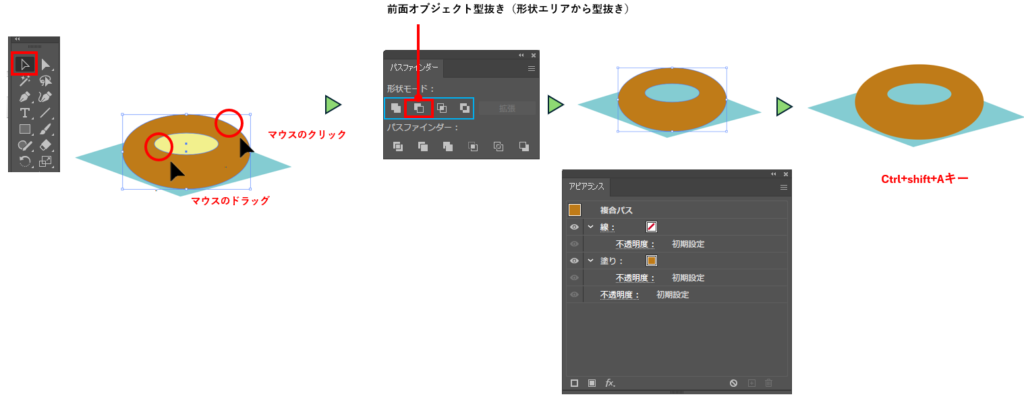Select the Pen tool
The image size is (1024, 399).
click(x=25, y=97)
